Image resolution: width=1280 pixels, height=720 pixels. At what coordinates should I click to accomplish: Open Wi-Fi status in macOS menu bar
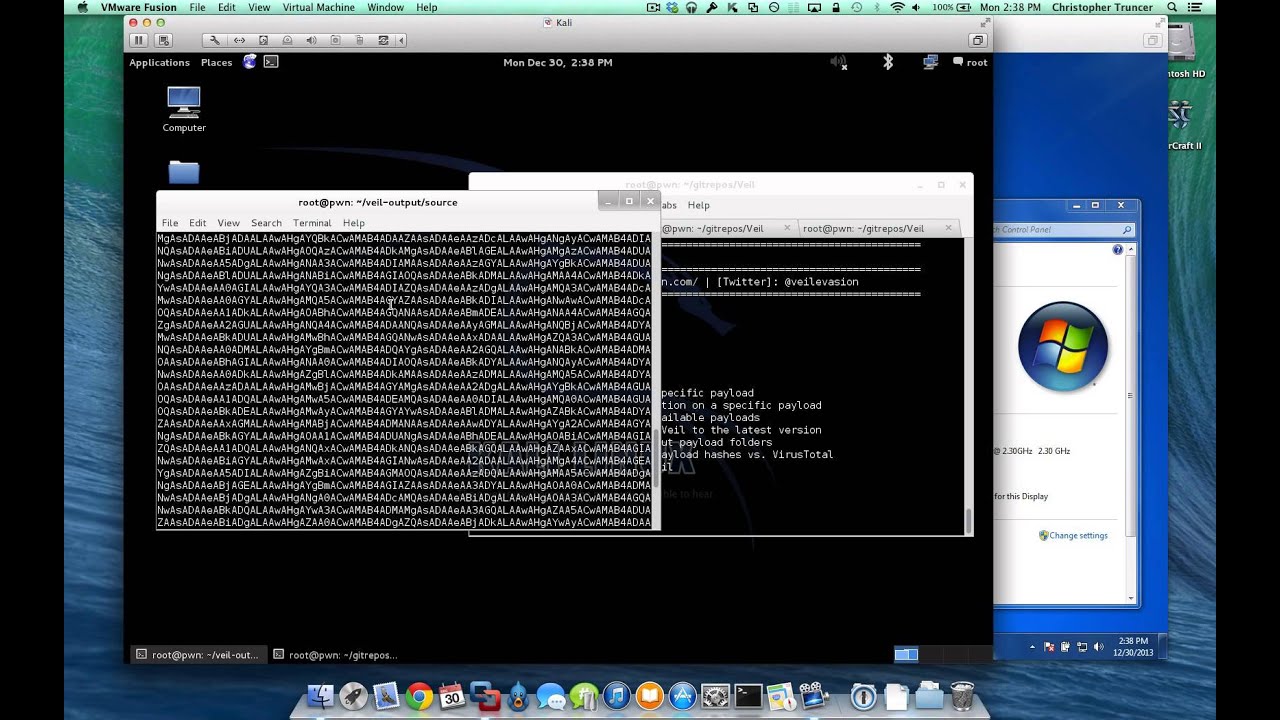tap(897, 7)
